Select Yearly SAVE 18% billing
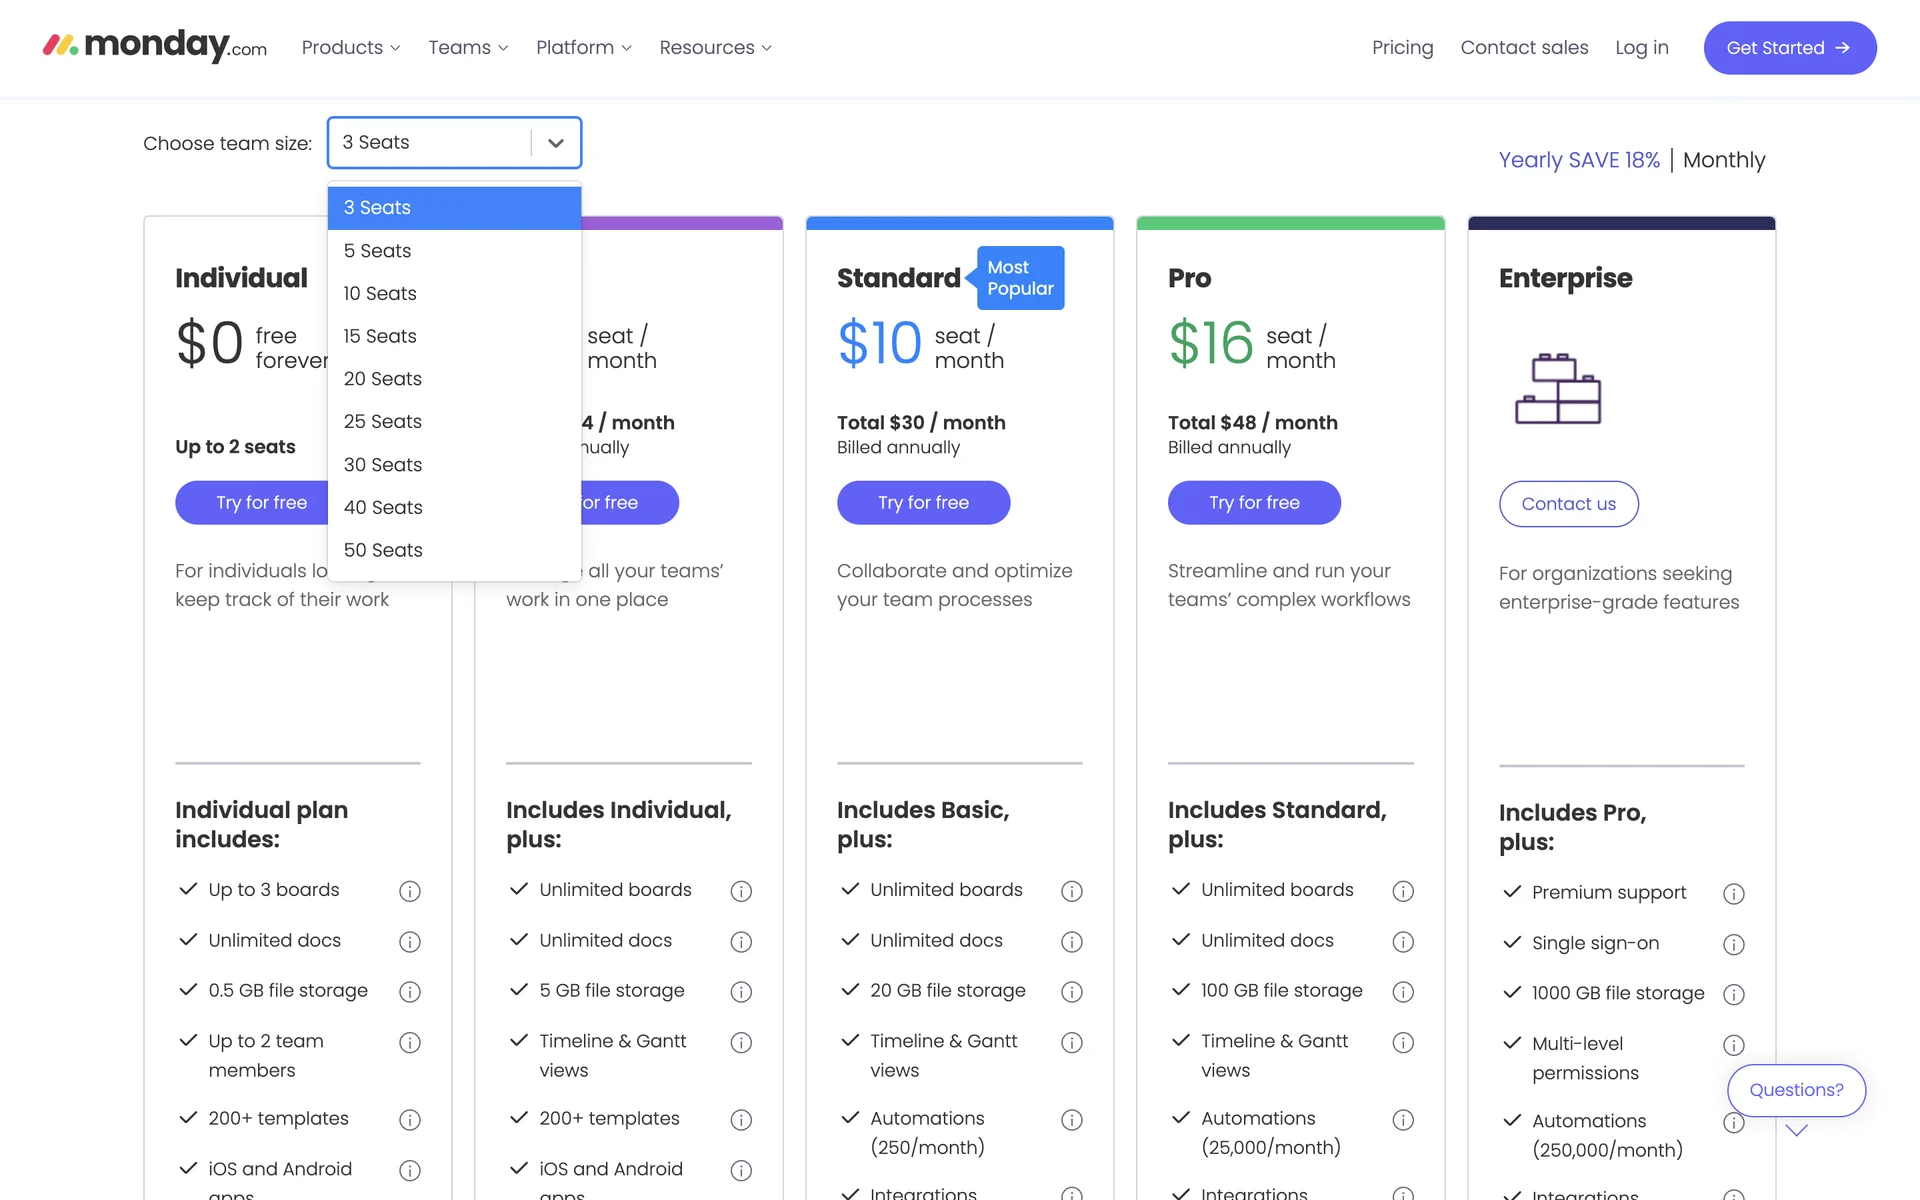Image resolution: width=1920 pixels, height=1200 pixels. [x=1579, y=160]
